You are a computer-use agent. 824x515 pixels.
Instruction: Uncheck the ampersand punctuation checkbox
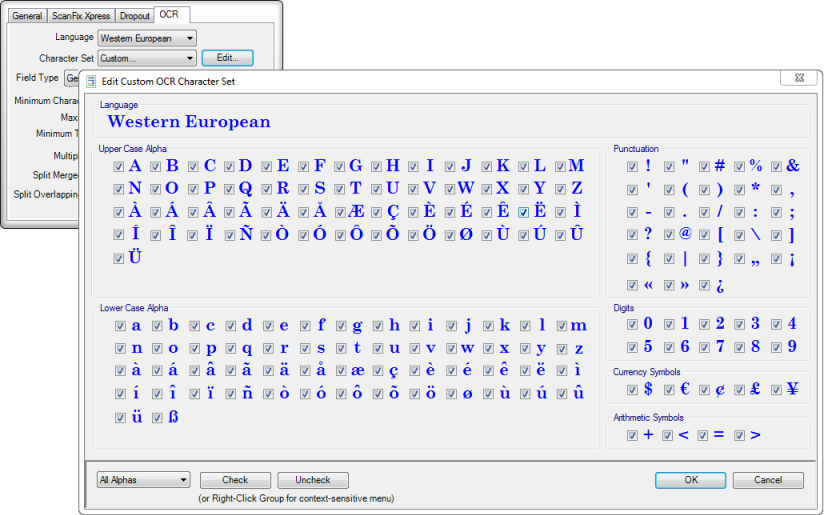click(x=776, y=166)
